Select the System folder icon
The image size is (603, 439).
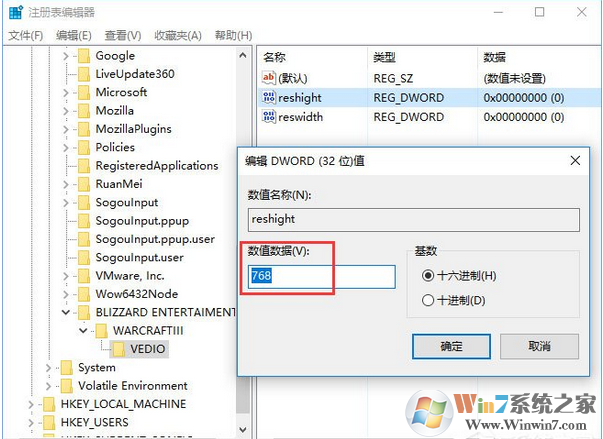pos(67,368)
